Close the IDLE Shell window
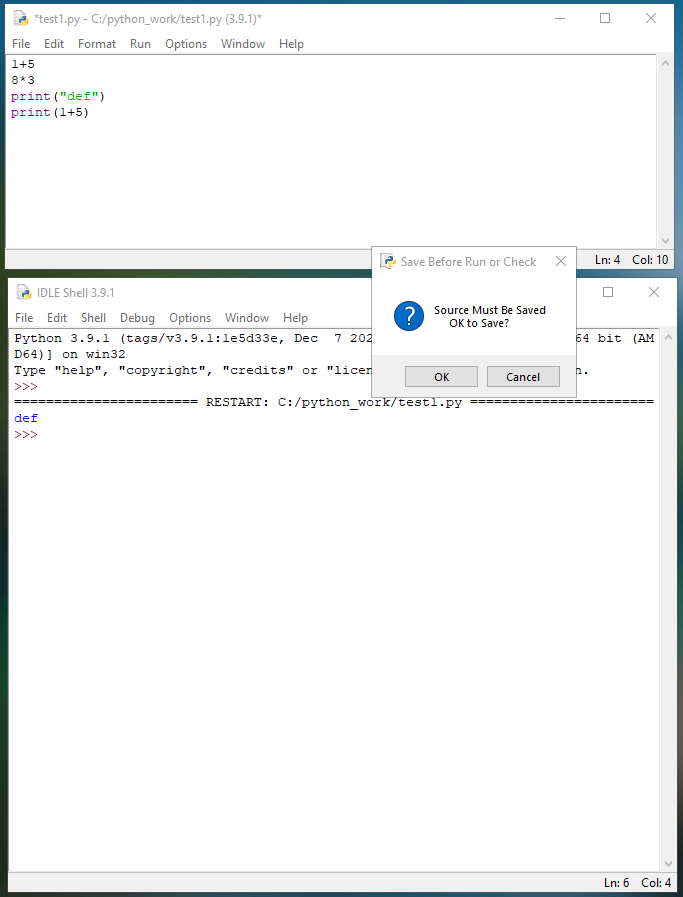This screenshot has width=683, height=897. point(654,293)
